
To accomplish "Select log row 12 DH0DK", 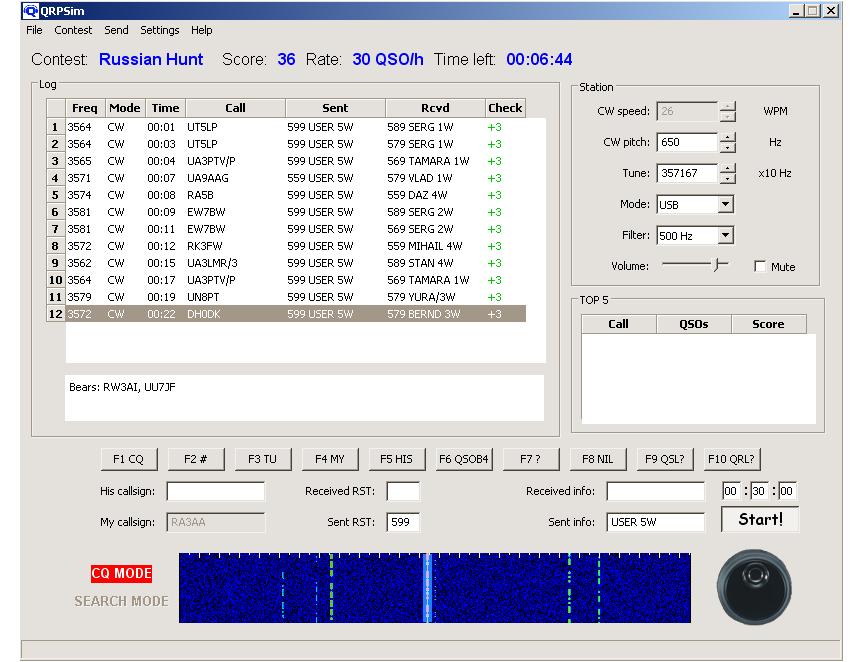I will coord(286,314).
